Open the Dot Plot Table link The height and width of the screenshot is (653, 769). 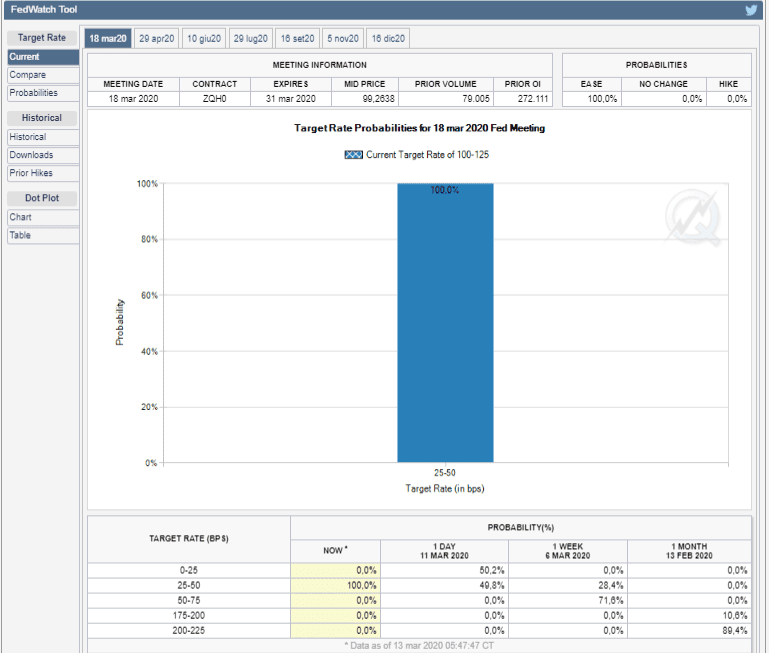click(x=43, y=235)
